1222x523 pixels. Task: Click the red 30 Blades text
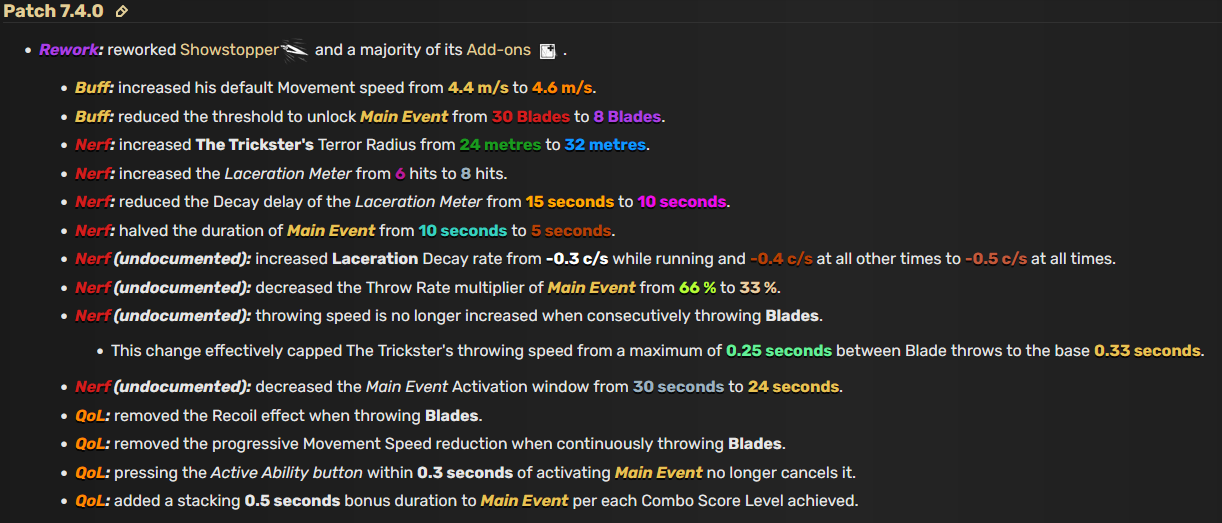pos(531,116)
